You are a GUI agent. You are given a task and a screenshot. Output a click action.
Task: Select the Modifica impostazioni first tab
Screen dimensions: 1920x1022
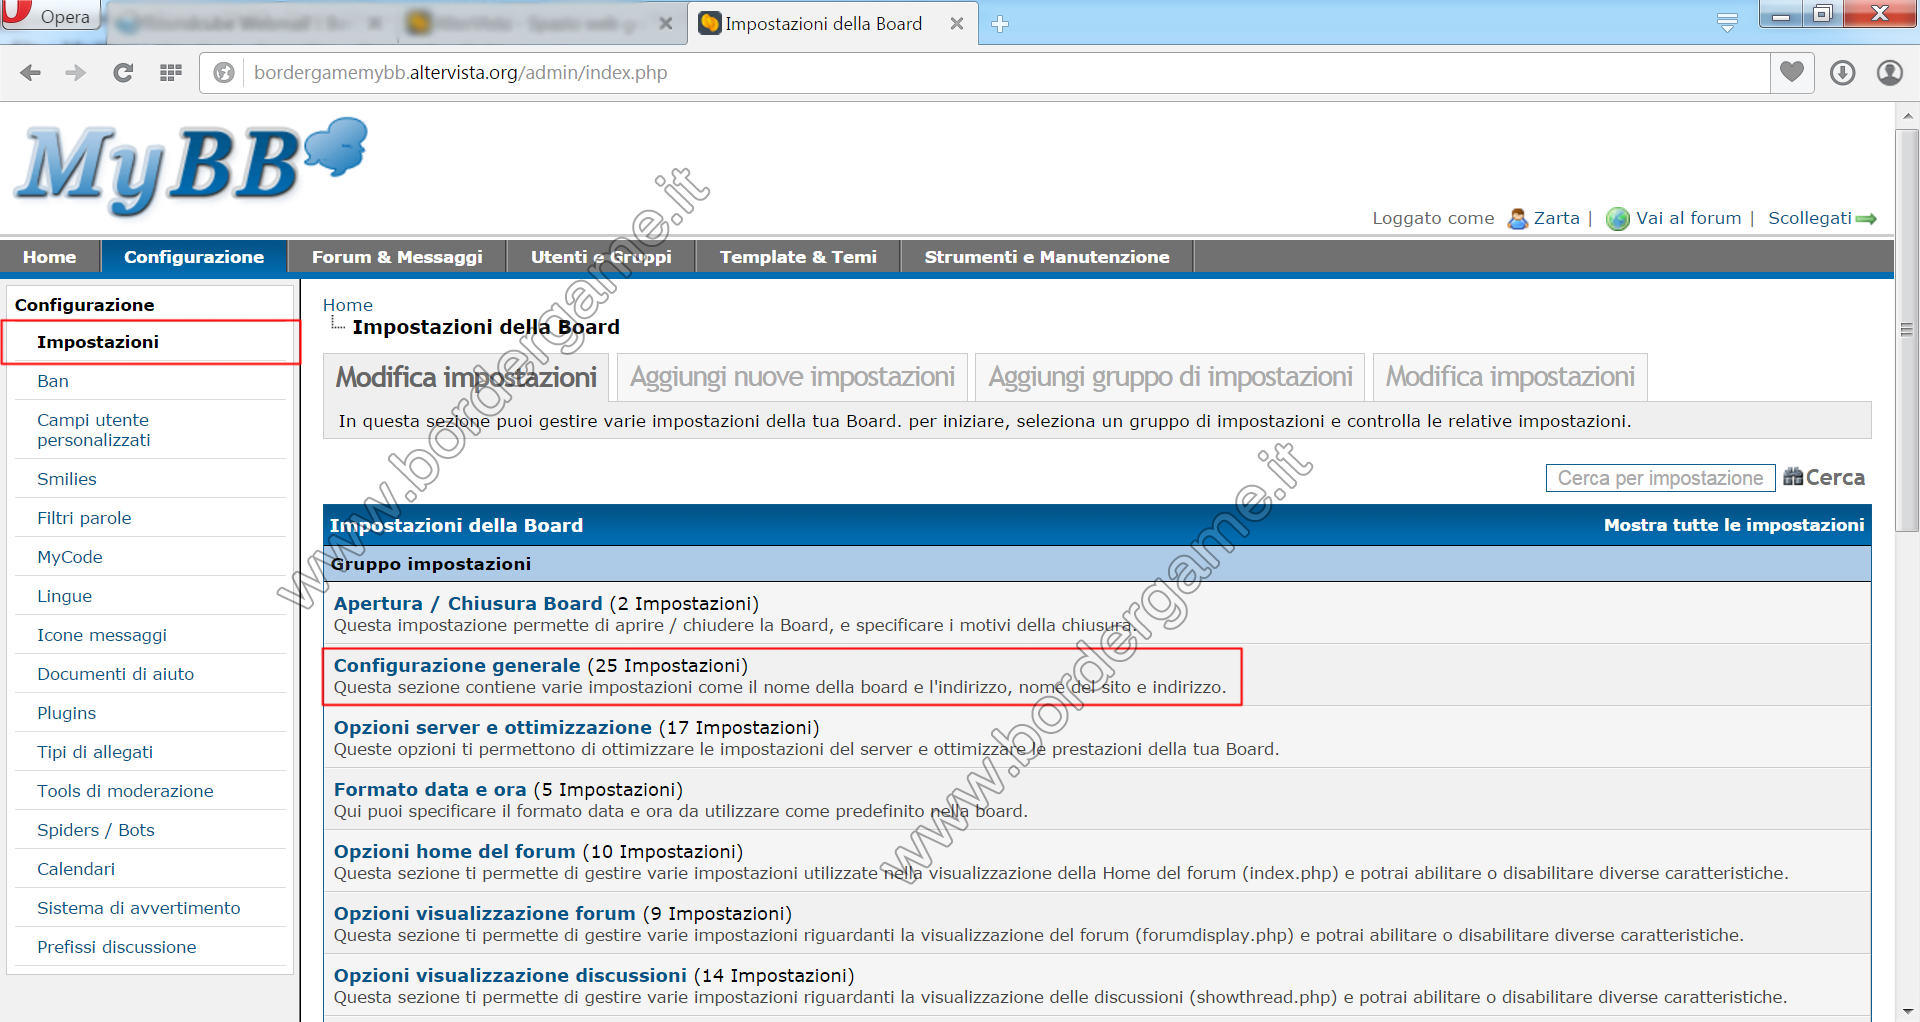[466, 377]
